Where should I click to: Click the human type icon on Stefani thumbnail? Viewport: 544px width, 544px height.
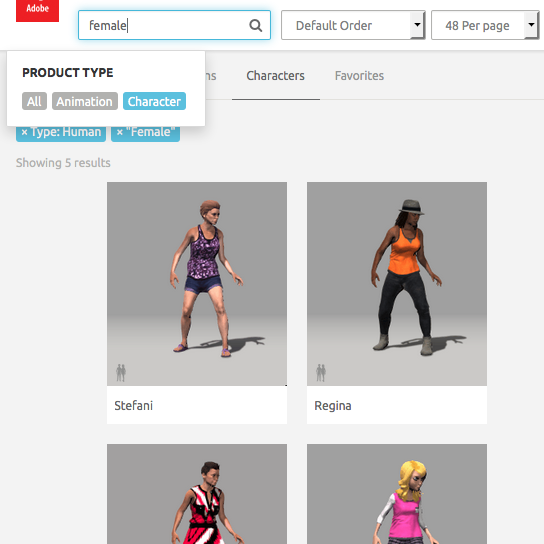[x=121, y=373]
